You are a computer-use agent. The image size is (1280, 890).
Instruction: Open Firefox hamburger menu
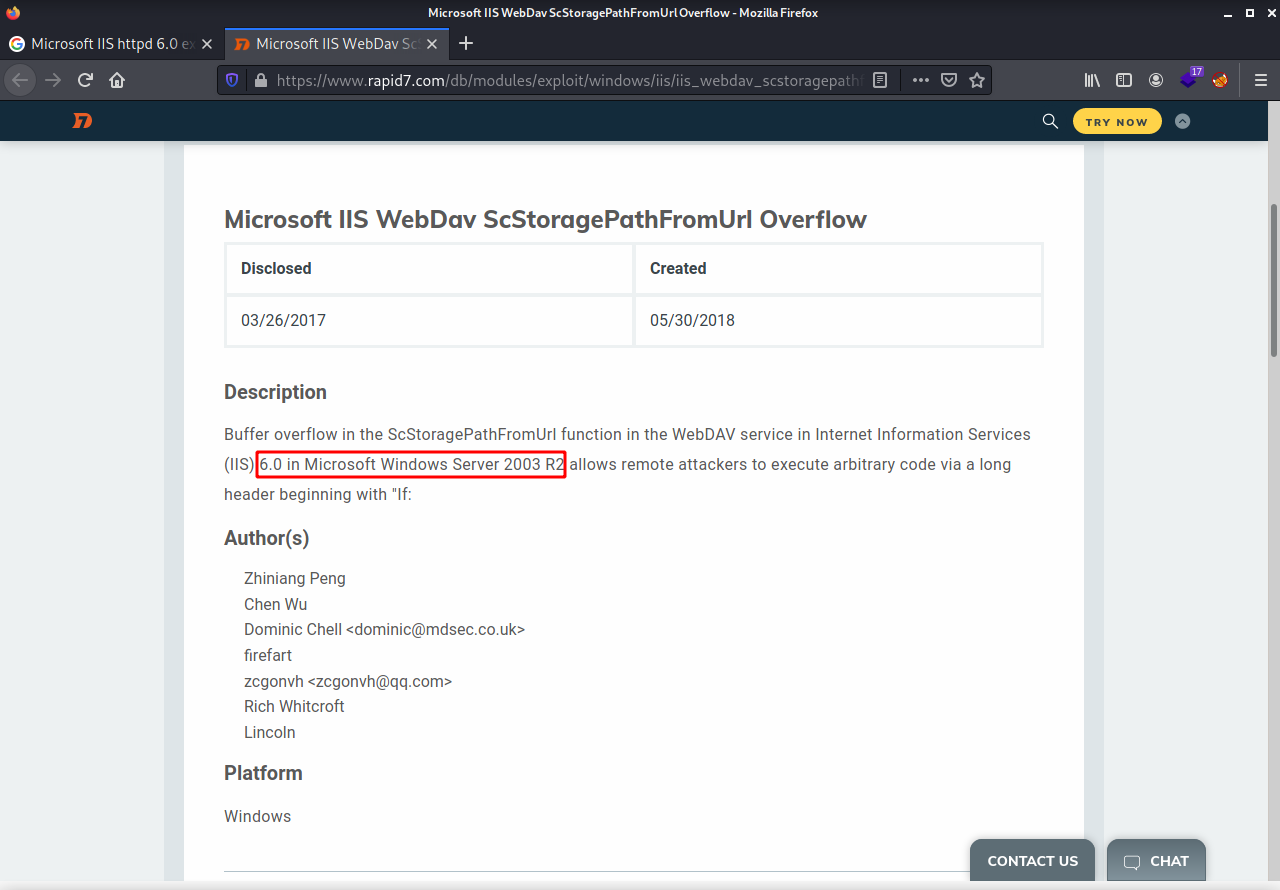click(x=1261, y=80)
